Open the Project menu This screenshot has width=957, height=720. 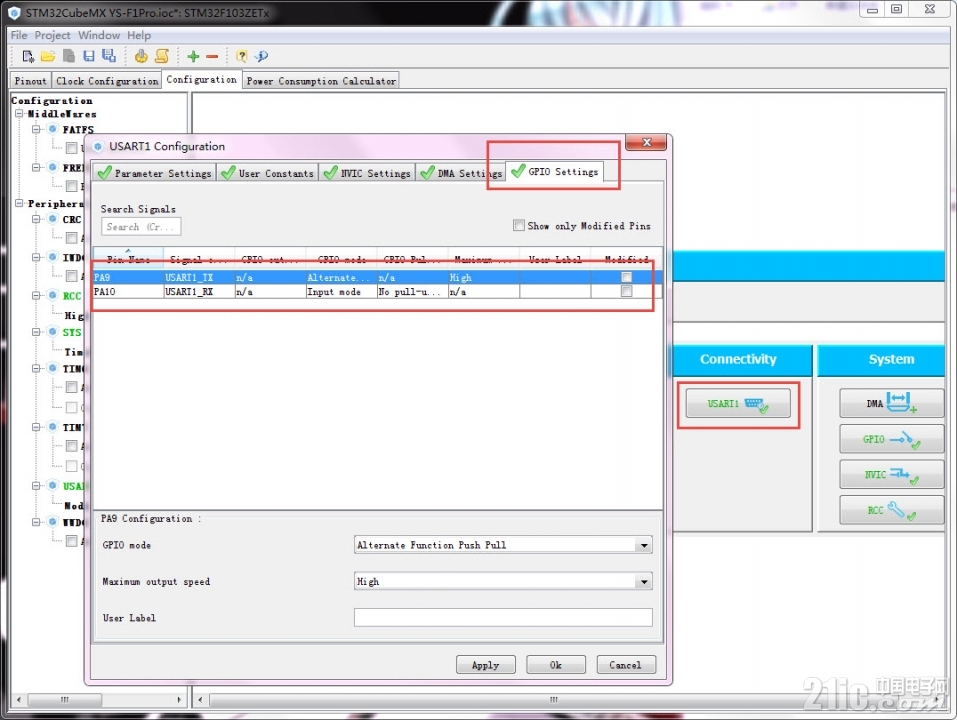[52, 35]
